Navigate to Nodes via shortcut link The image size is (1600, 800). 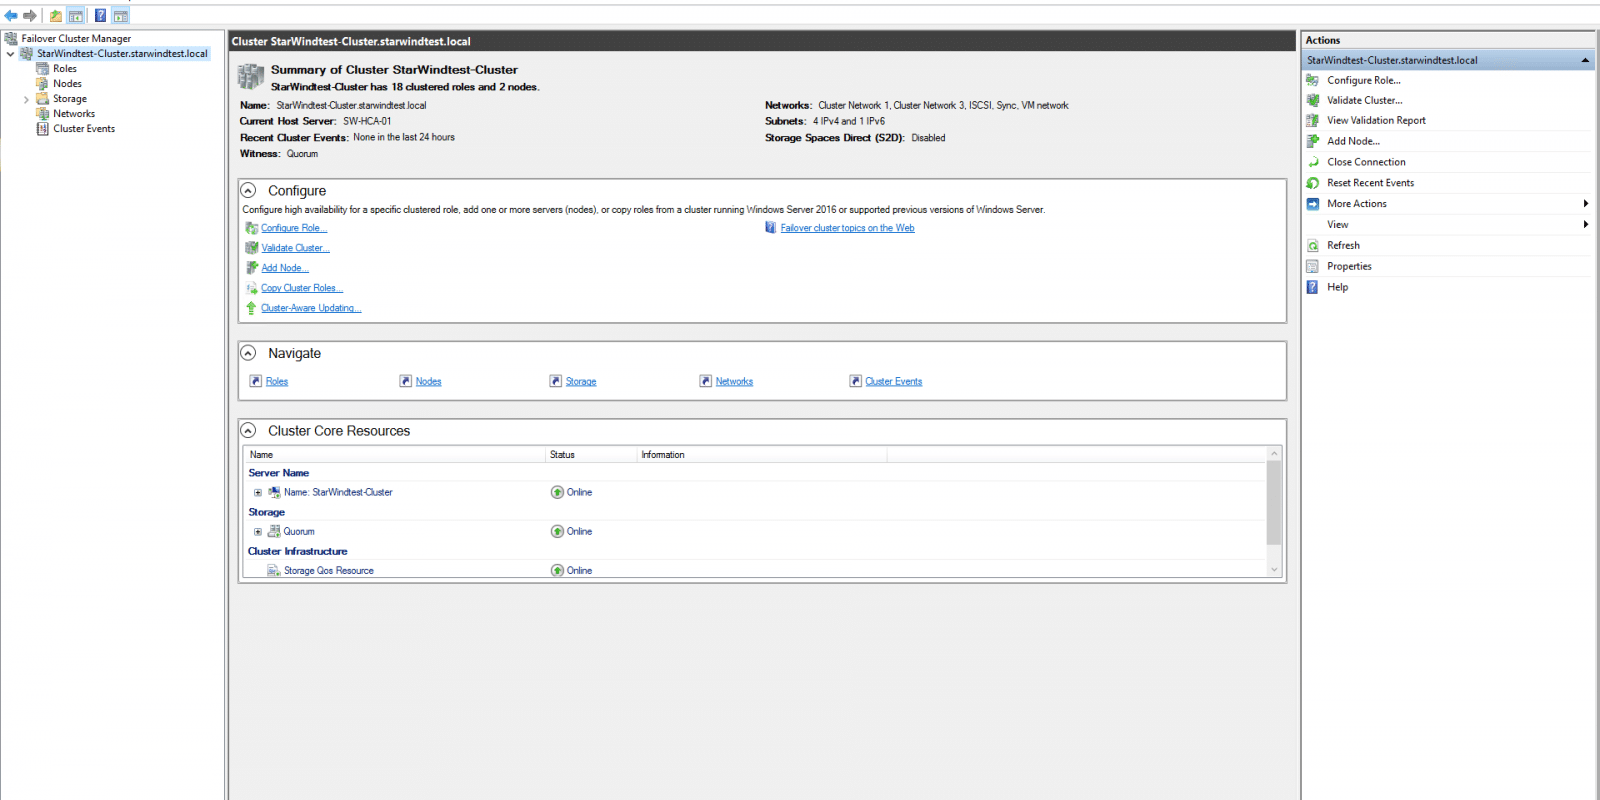[x=428, y=382]
